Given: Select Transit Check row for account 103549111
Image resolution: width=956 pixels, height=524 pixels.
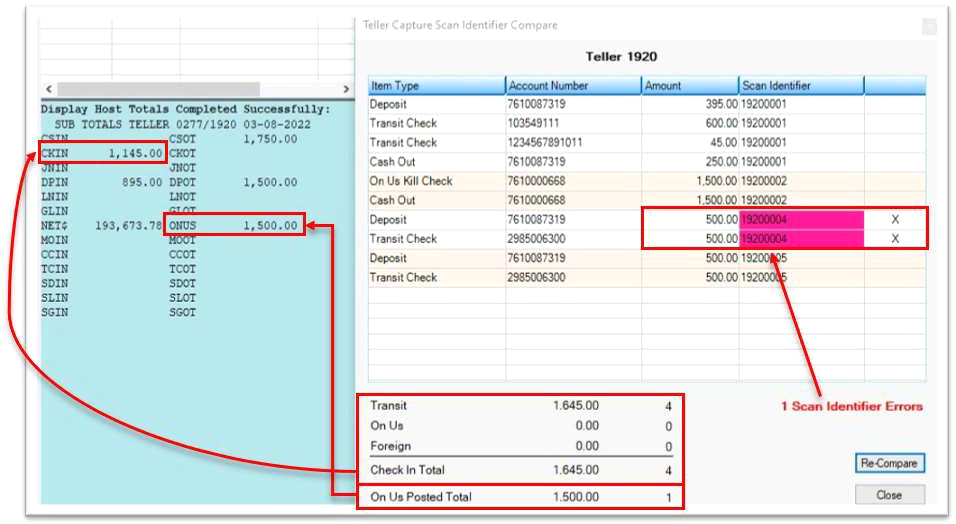Looking at the screenshot, I should pyautogui.click(x=436, y=123).
